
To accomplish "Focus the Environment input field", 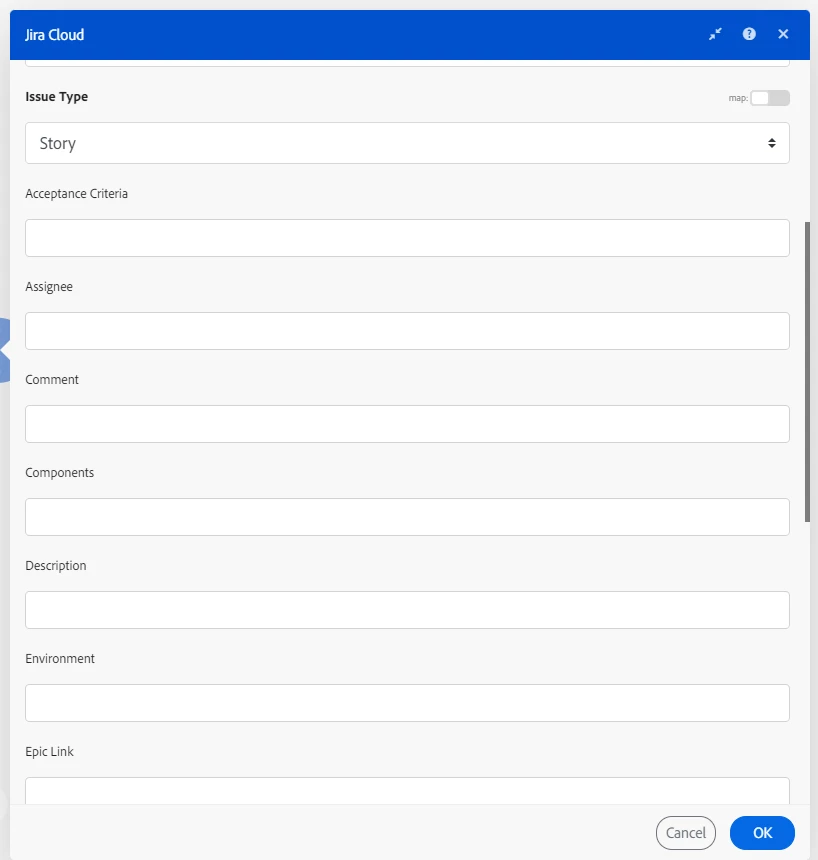I will click(x=407, y=703).
